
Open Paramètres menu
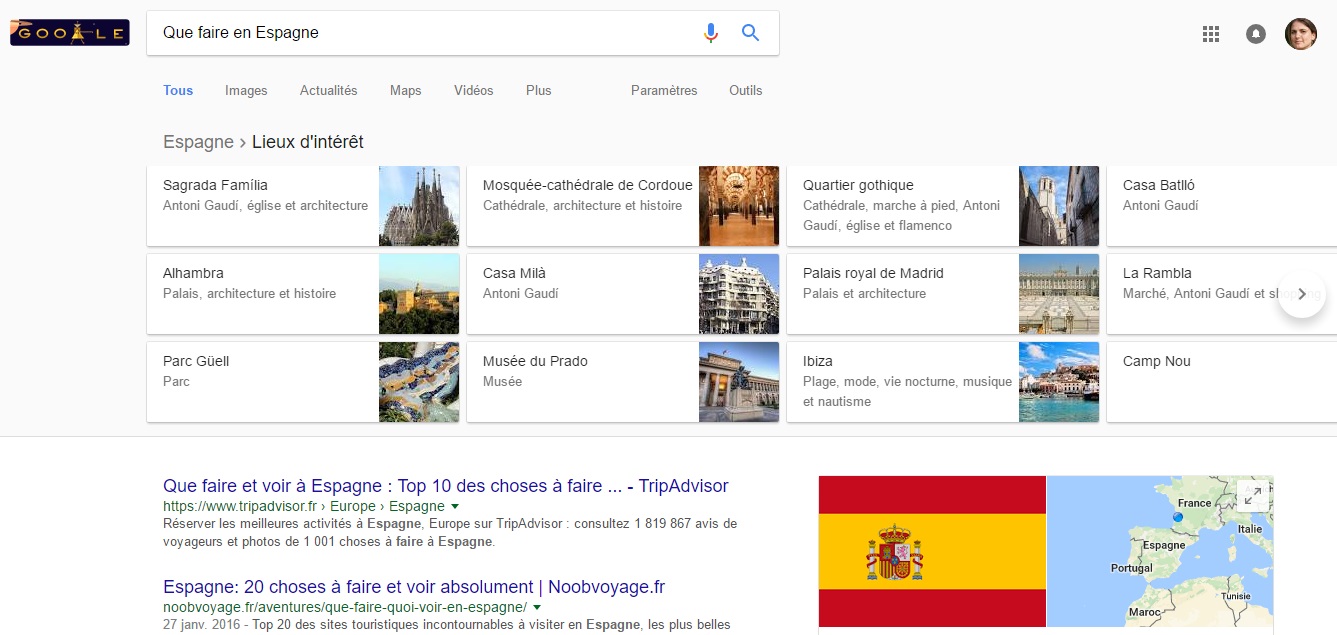(x=664, y=90)
